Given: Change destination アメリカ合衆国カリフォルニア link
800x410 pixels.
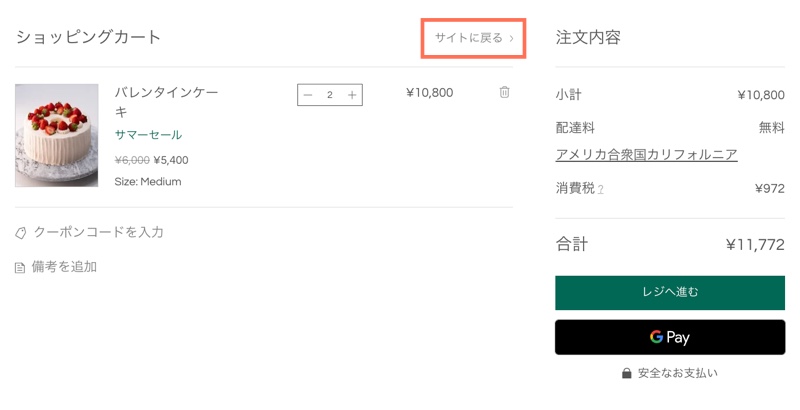Looking at the screenshot, I should [x=646, y=155].
